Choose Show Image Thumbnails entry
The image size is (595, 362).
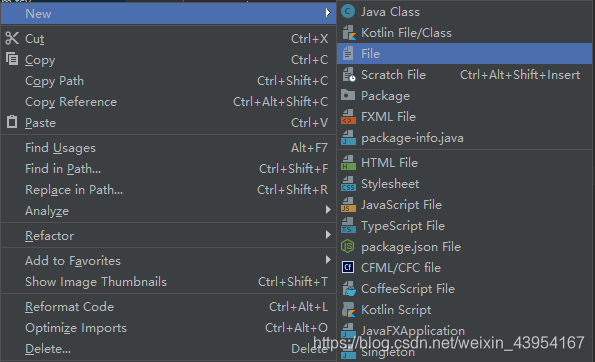tap(168, 282)
